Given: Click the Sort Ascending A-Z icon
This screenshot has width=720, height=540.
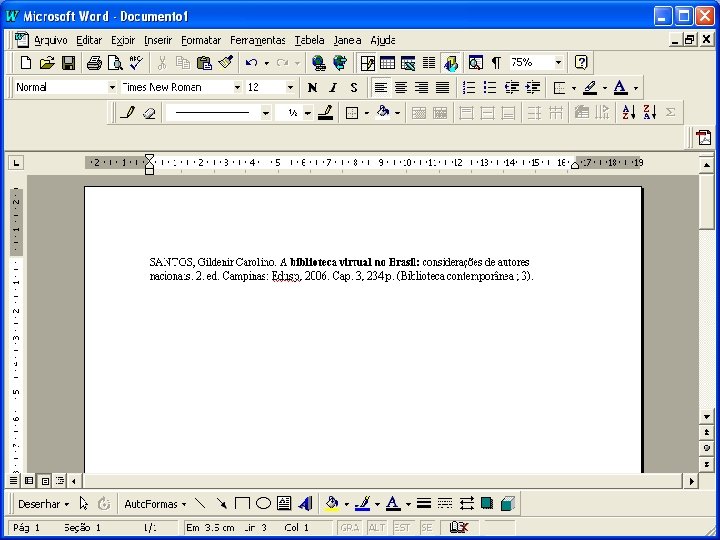Looking at the screenshot, I should point(629,112).
